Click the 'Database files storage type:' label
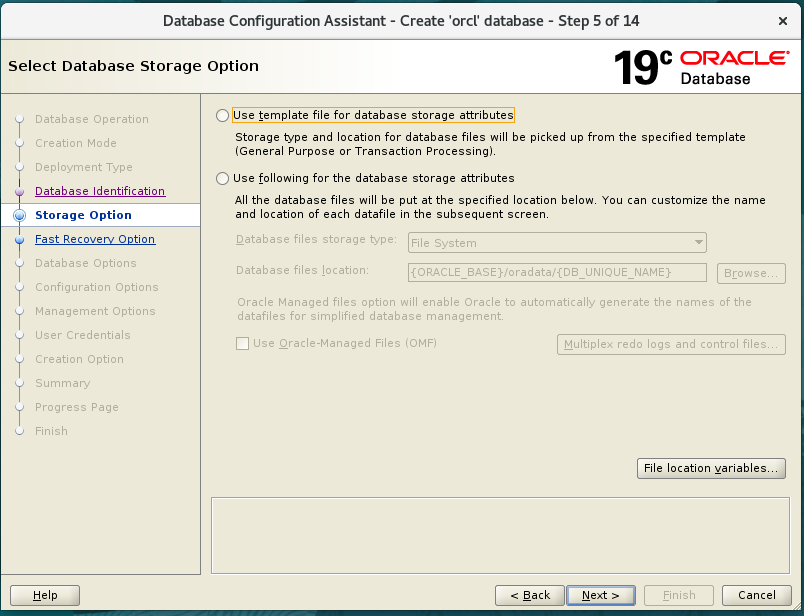Image resolution: width=804 pixels, height=616 pixels. [316, 240]
